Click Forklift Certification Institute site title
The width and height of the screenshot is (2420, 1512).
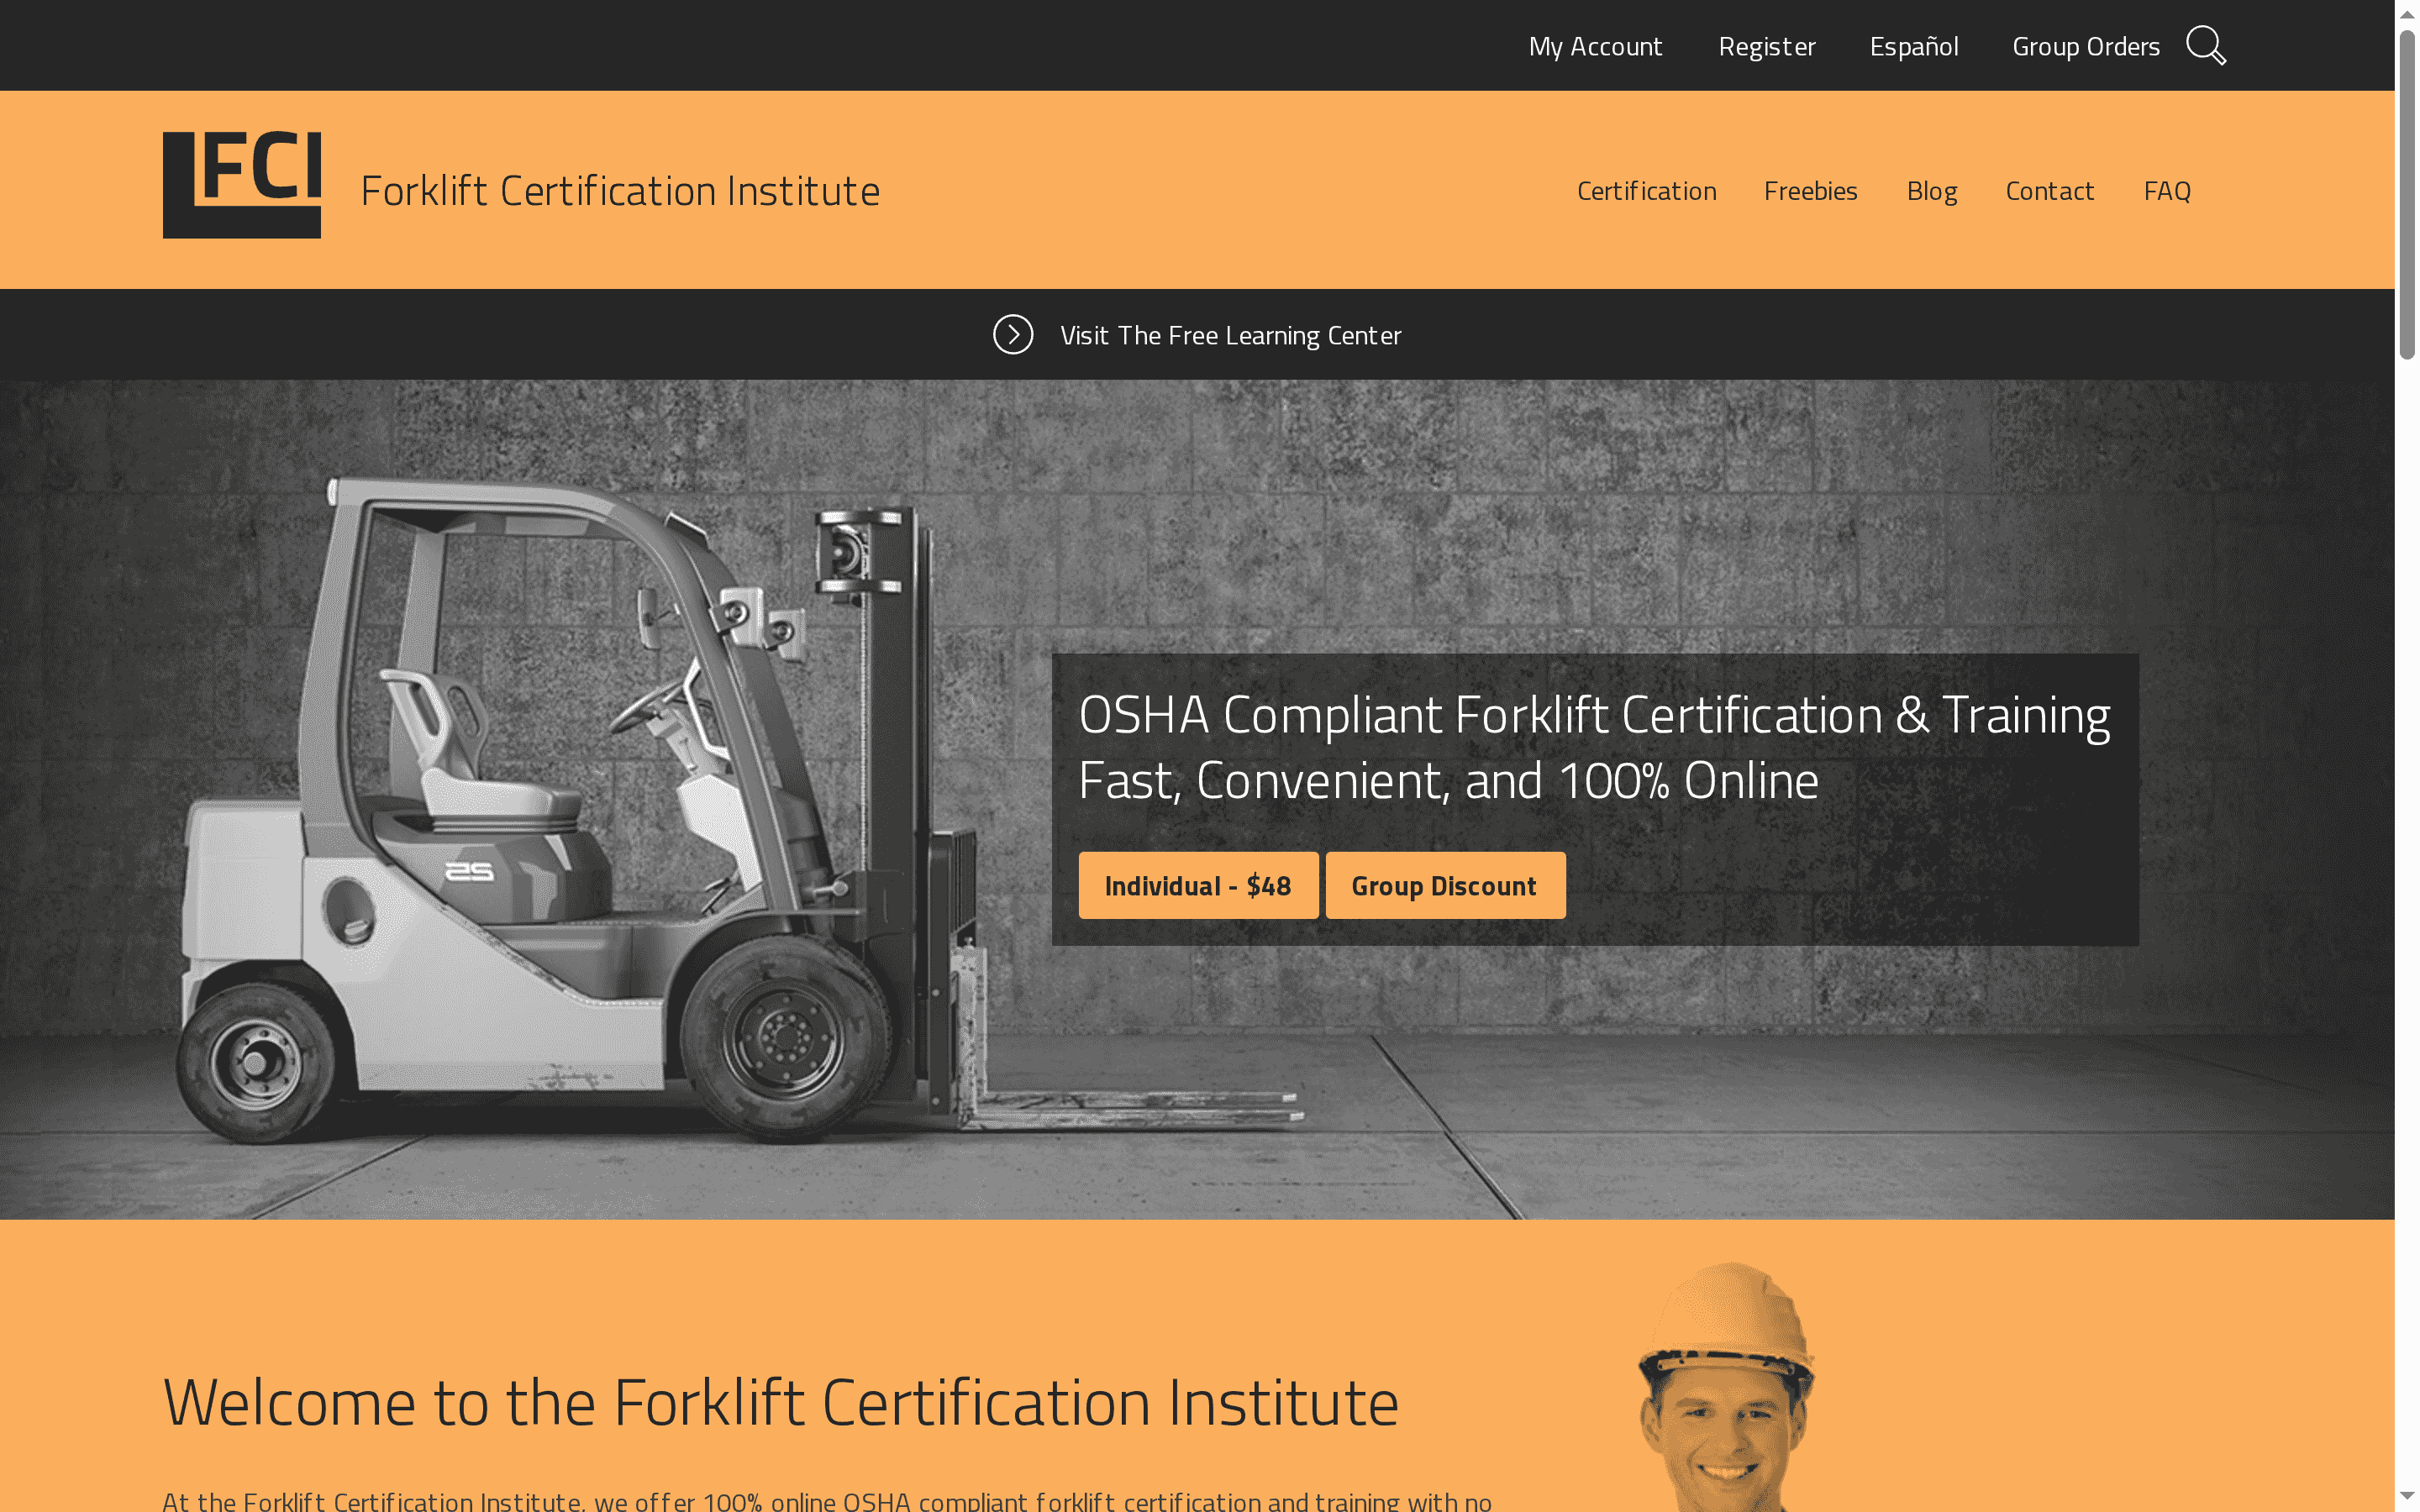[620, 191]
